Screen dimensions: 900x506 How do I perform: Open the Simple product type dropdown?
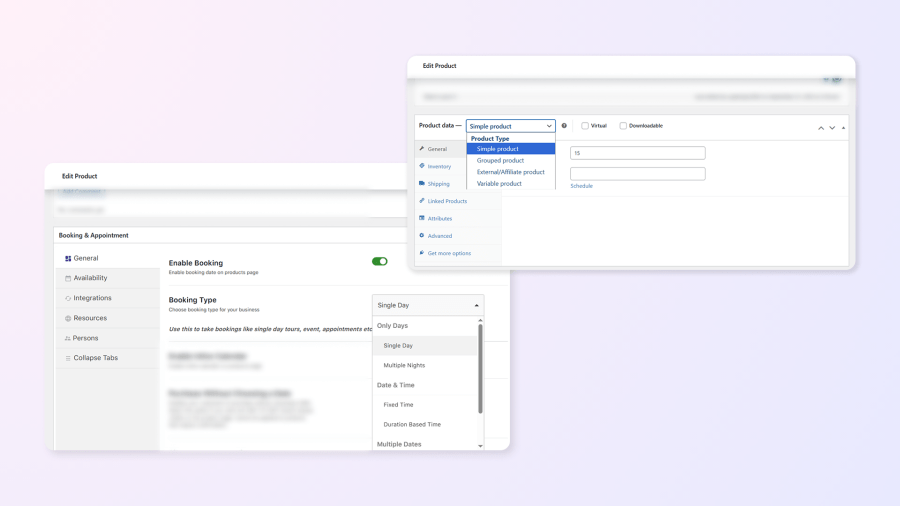[x=510, y=126]
